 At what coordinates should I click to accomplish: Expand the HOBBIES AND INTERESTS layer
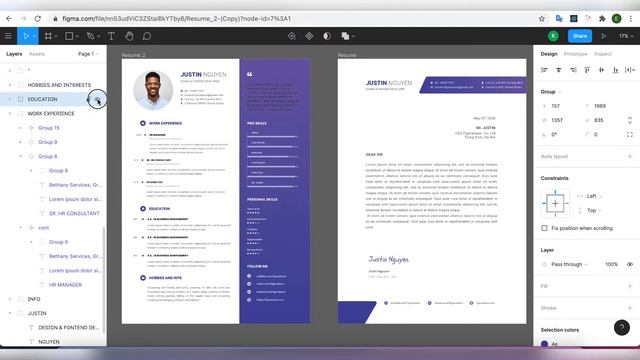point(10,85)
